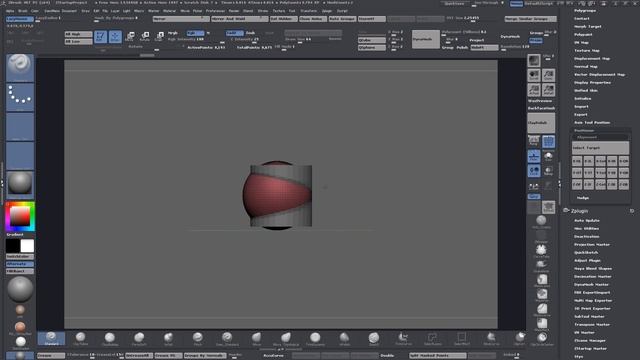The image size is (640, 360).
Task: Select the Move transform icon in top shelf
Action: (x=130, y=37)
